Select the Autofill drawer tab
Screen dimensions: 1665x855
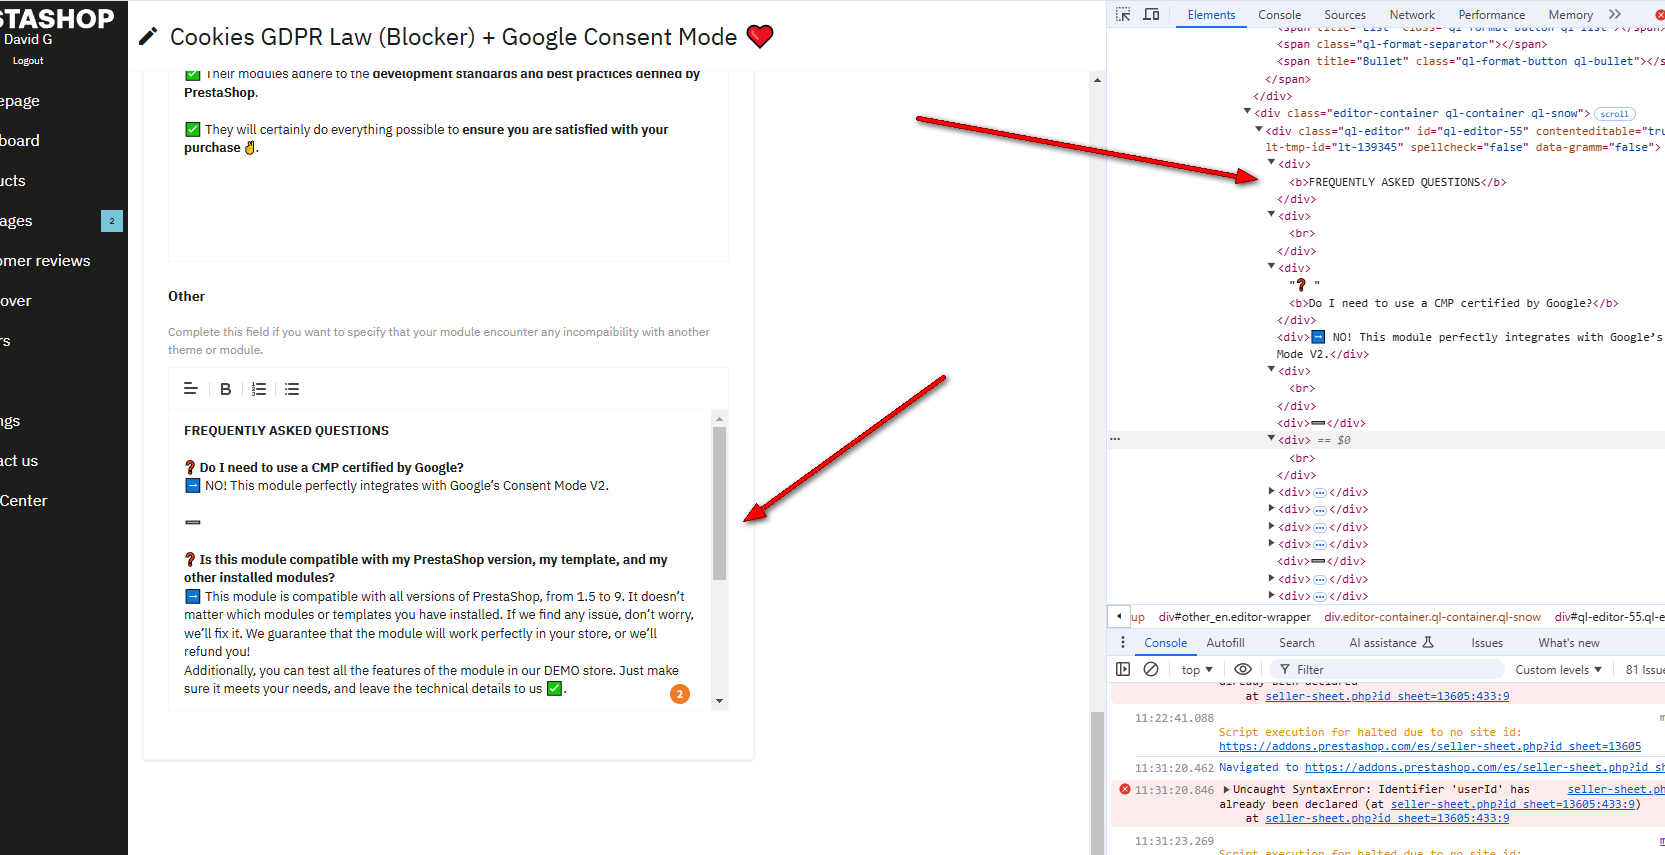(1226, 643)
